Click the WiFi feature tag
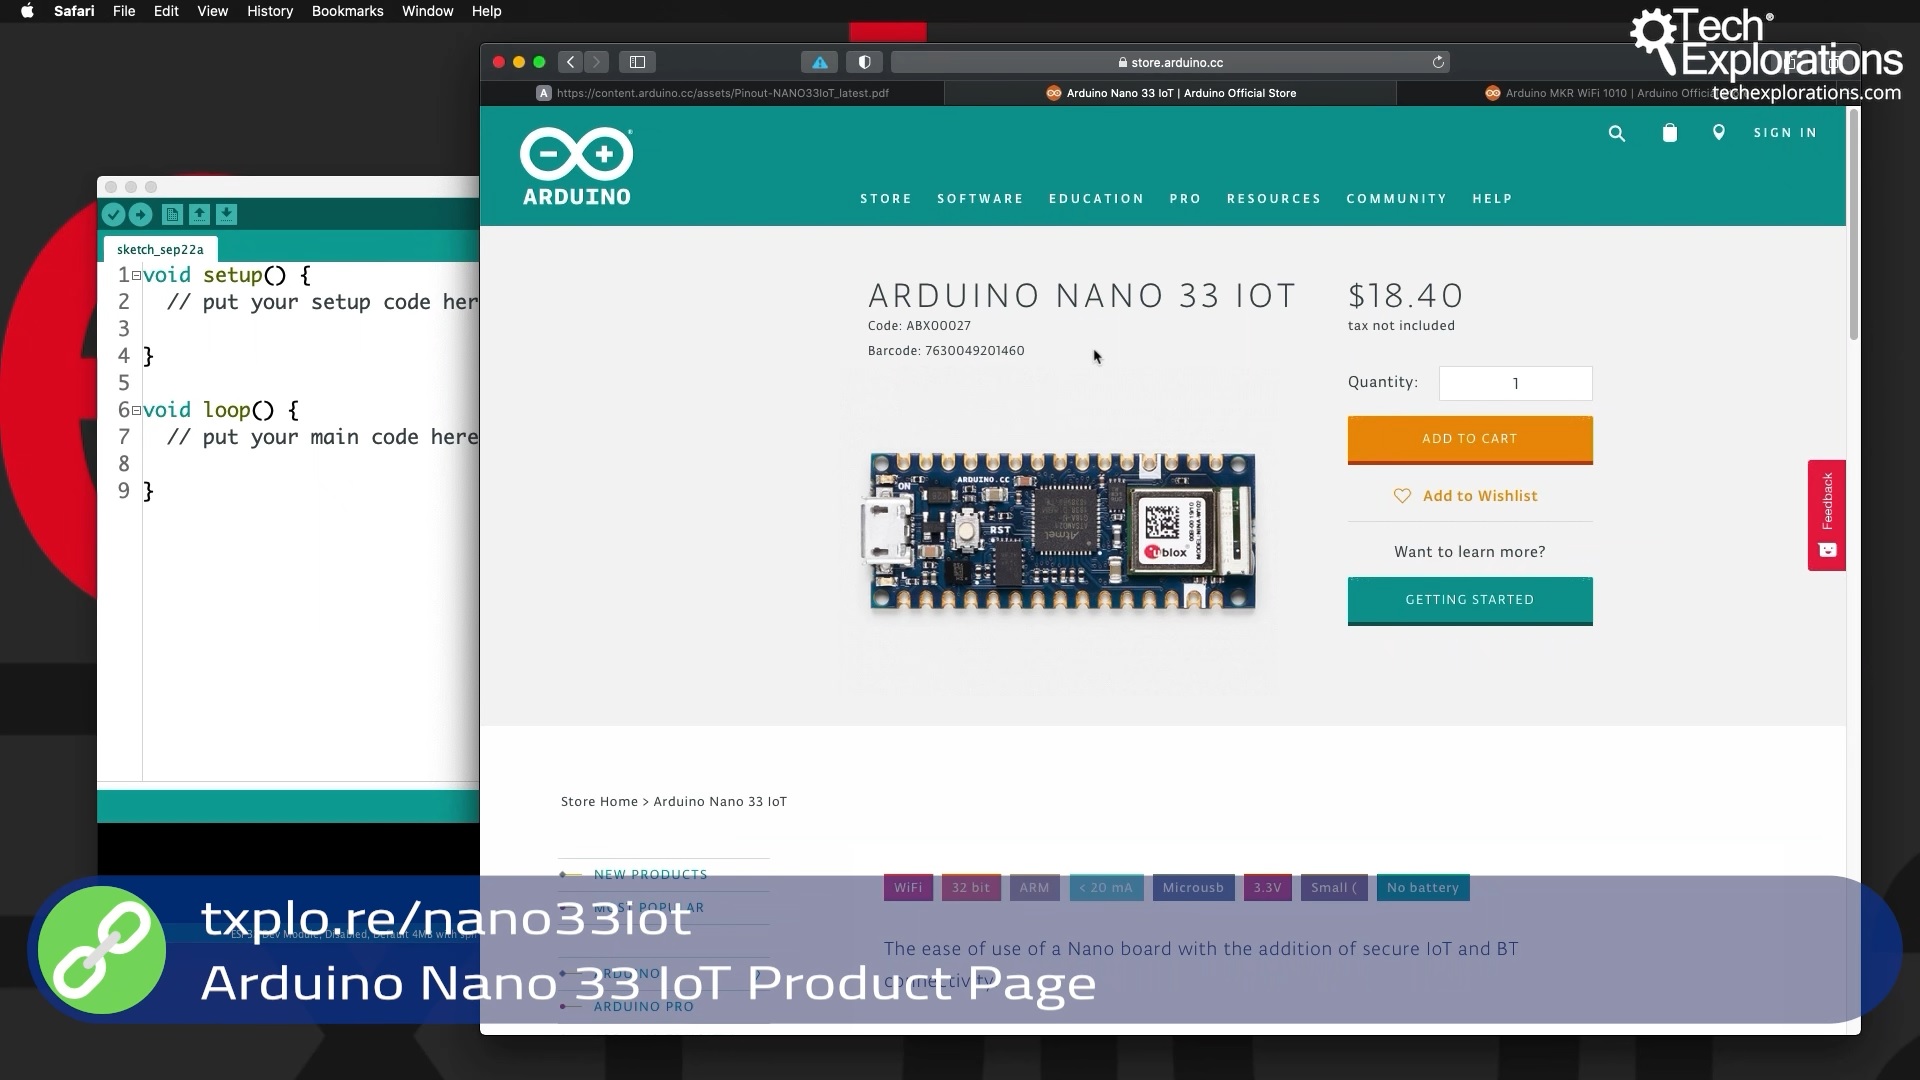1920x1080 pixels. [908, 887]
